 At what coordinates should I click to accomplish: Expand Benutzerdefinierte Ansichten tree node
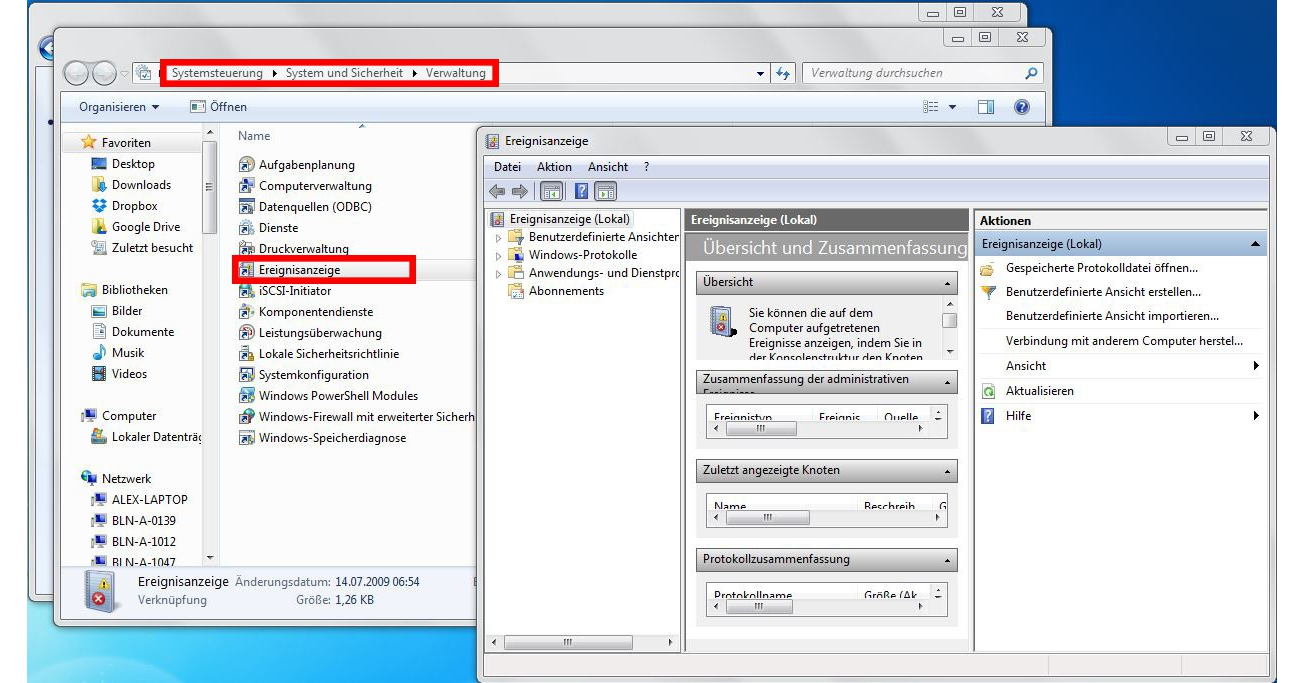coord(499,238)
